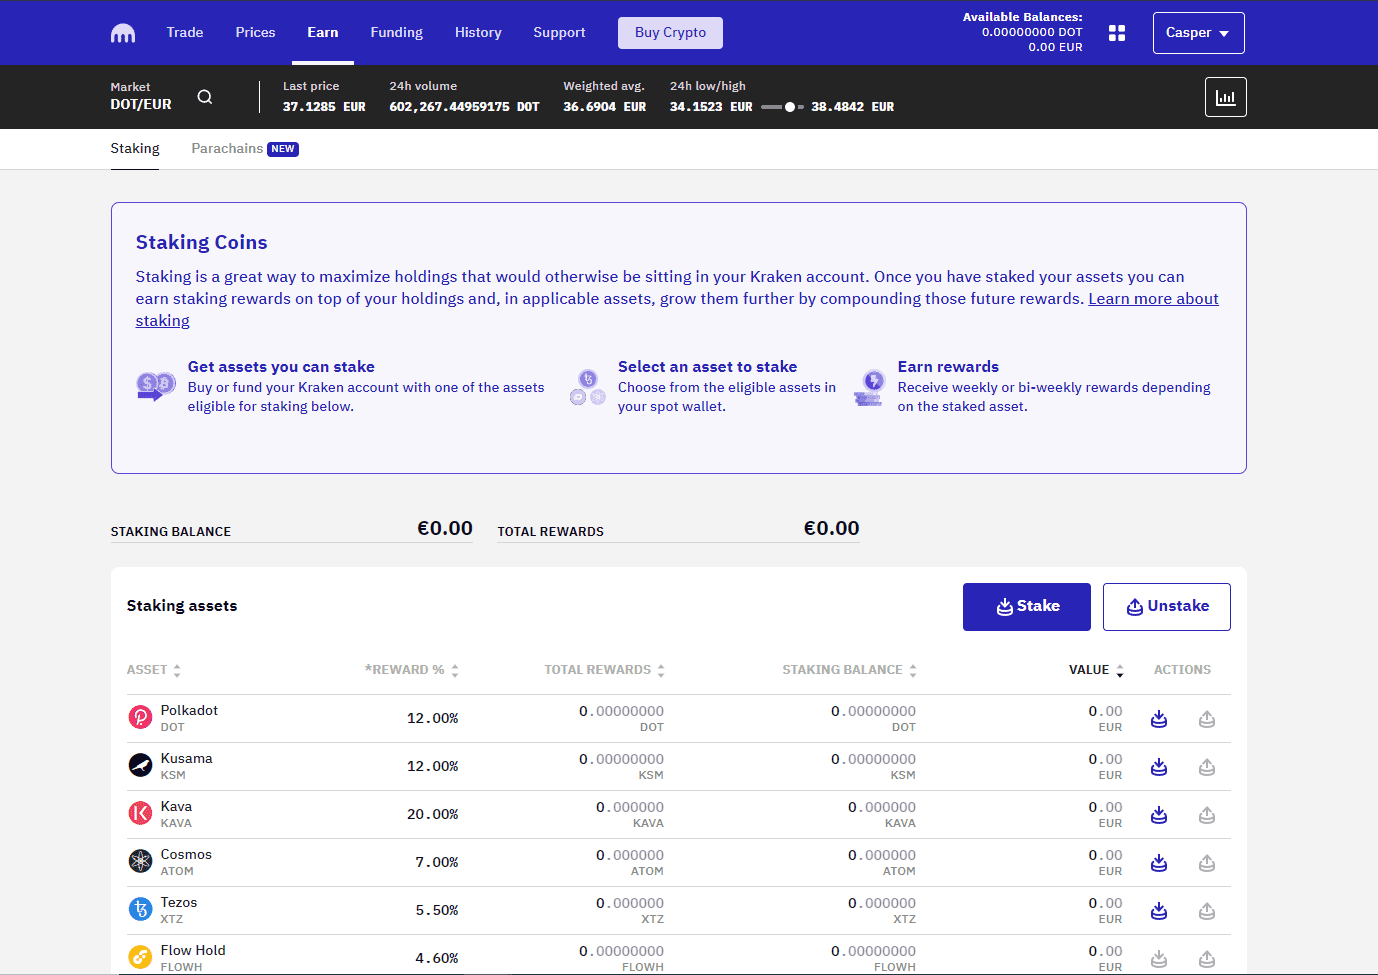Click the Tezos coin logo
1378x975 pixels.
[141, 909]
